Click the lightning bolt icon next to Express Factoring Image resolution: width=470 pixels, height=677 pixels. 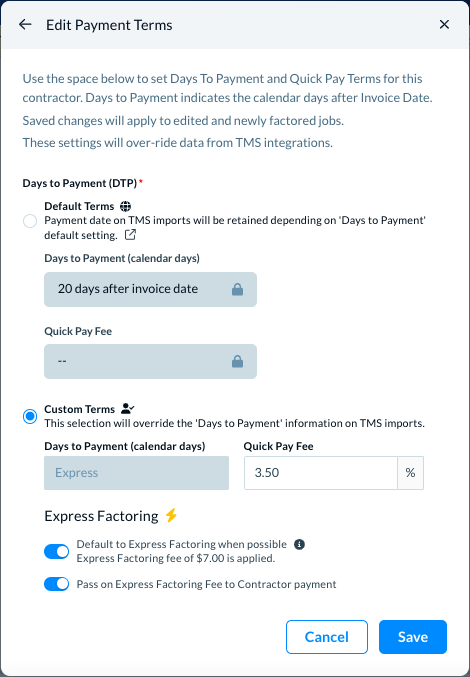coord(171,515)
